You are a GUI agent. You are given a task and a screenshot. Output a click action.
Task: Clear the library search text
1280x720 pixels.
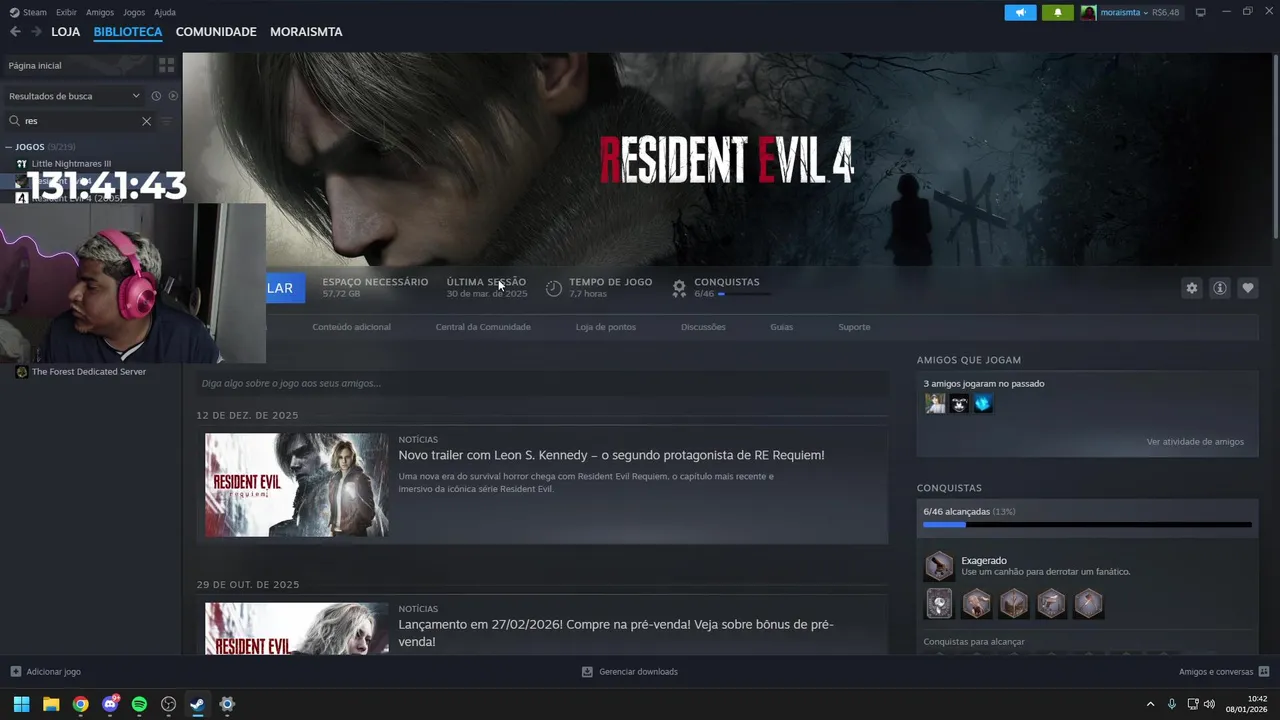[x=146, y=121]
